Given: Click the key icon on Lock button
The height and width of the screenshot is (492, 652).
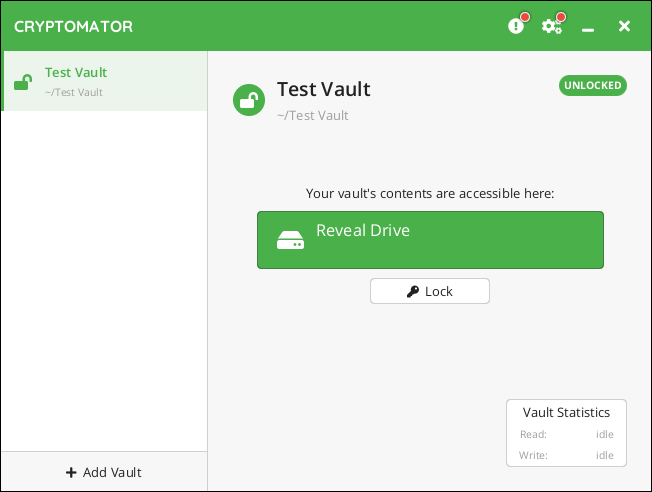Looking at the screenshot, I should (x=413, y=292).
